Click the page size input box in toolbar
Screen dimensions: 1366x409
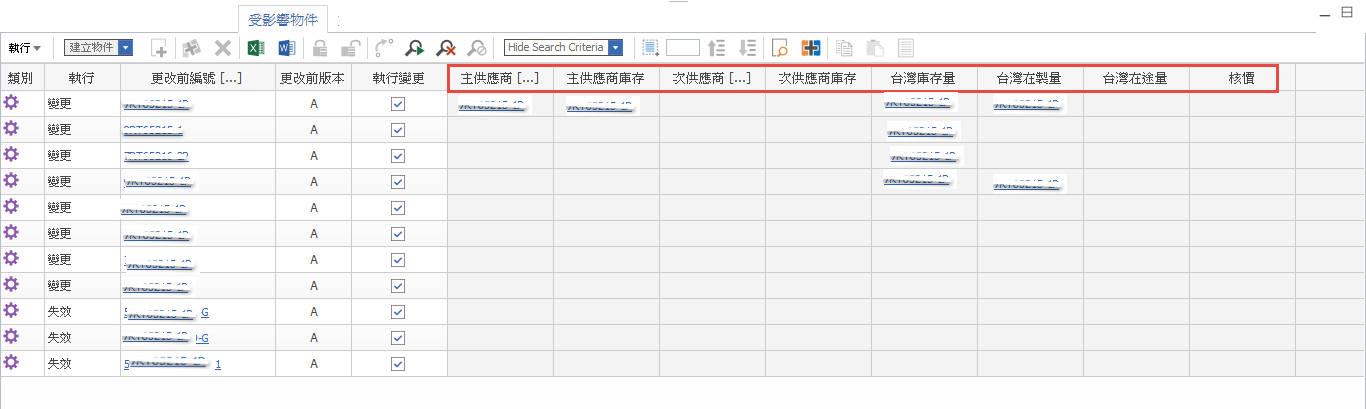[x=682, y=48]
